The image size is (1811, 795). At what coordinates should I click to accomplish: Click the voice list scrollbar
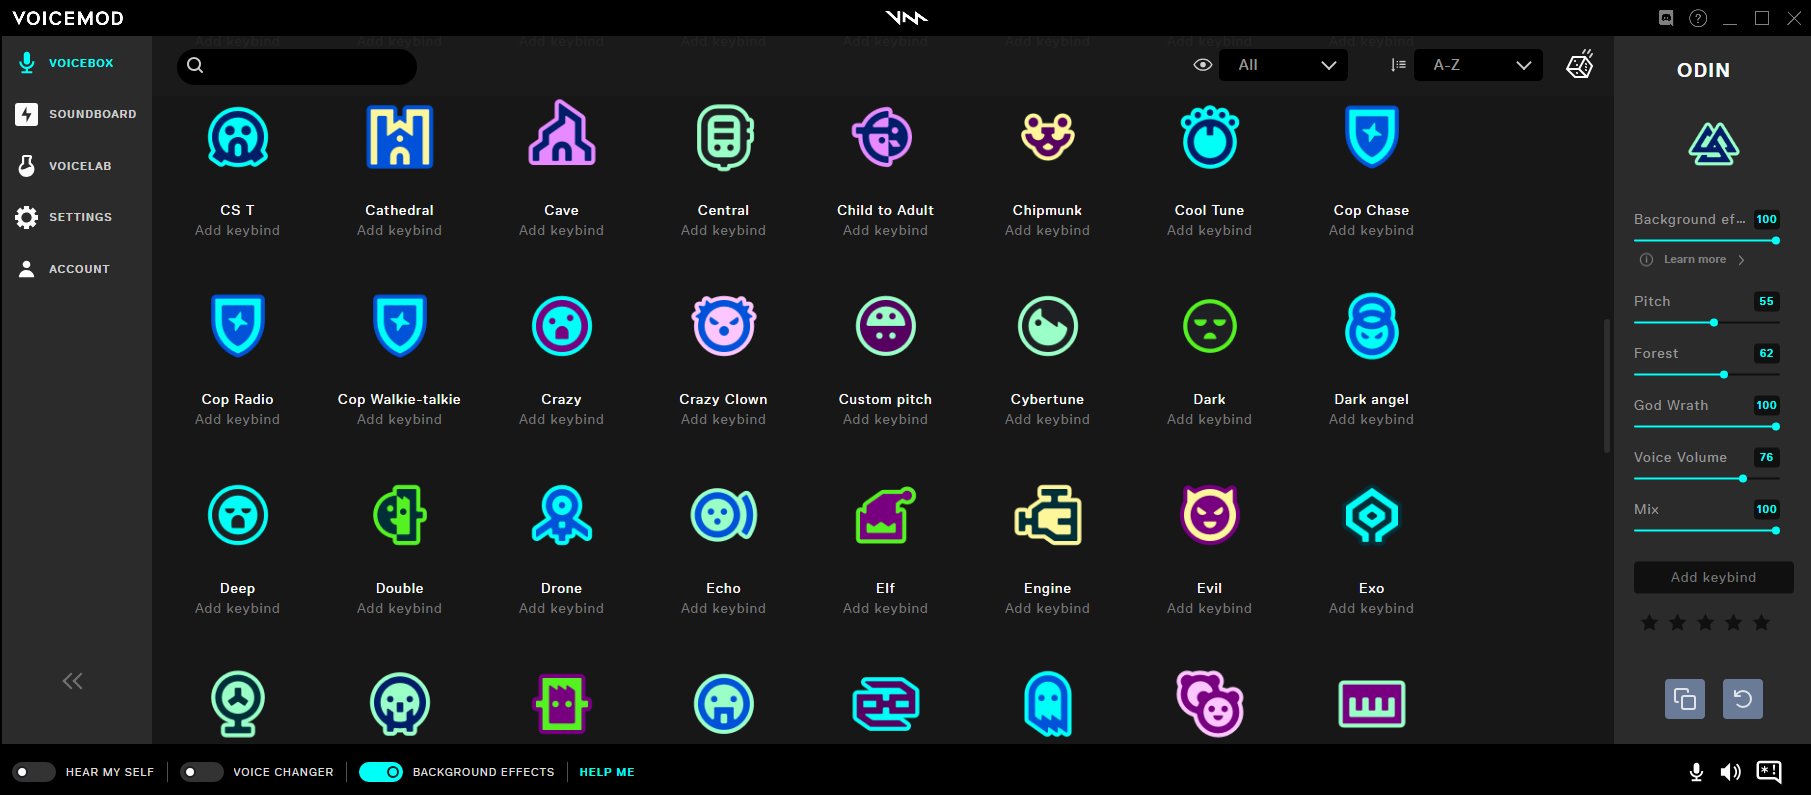coord(1607,385)
